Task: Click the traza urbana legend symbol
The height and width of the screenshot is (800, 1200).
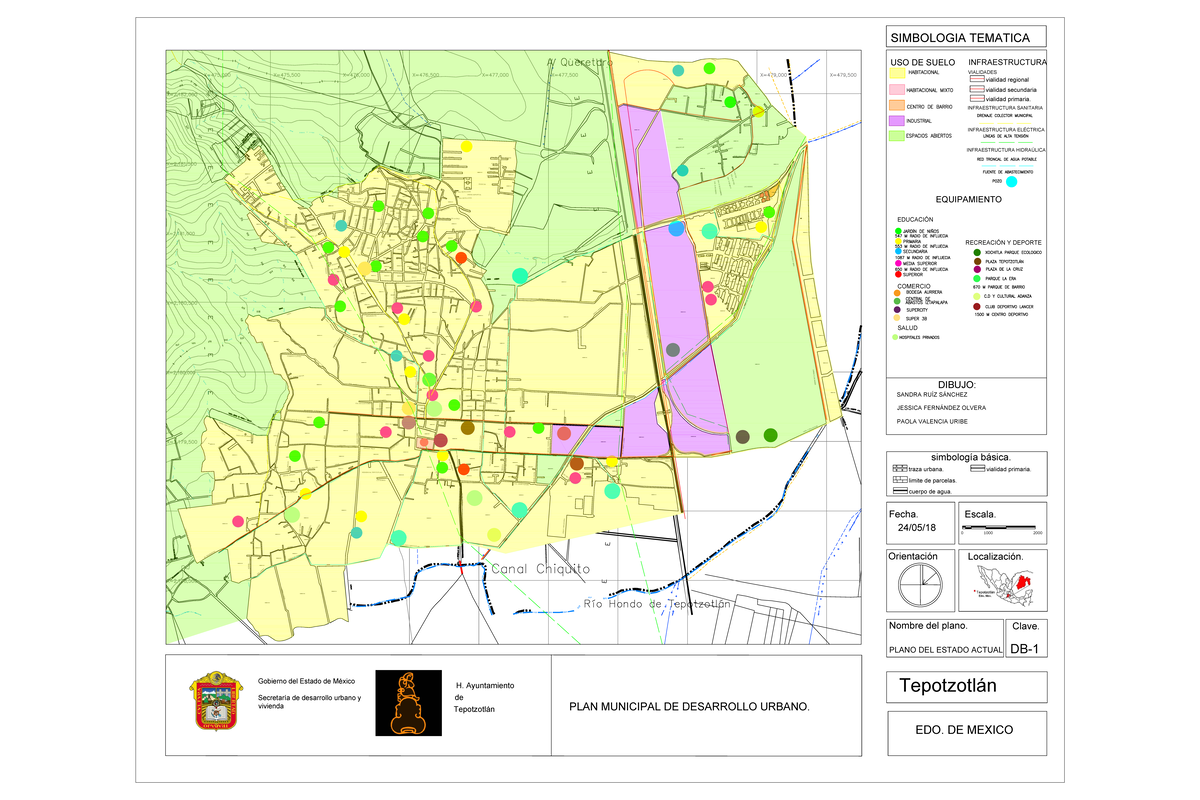Action: pos(898,468)
